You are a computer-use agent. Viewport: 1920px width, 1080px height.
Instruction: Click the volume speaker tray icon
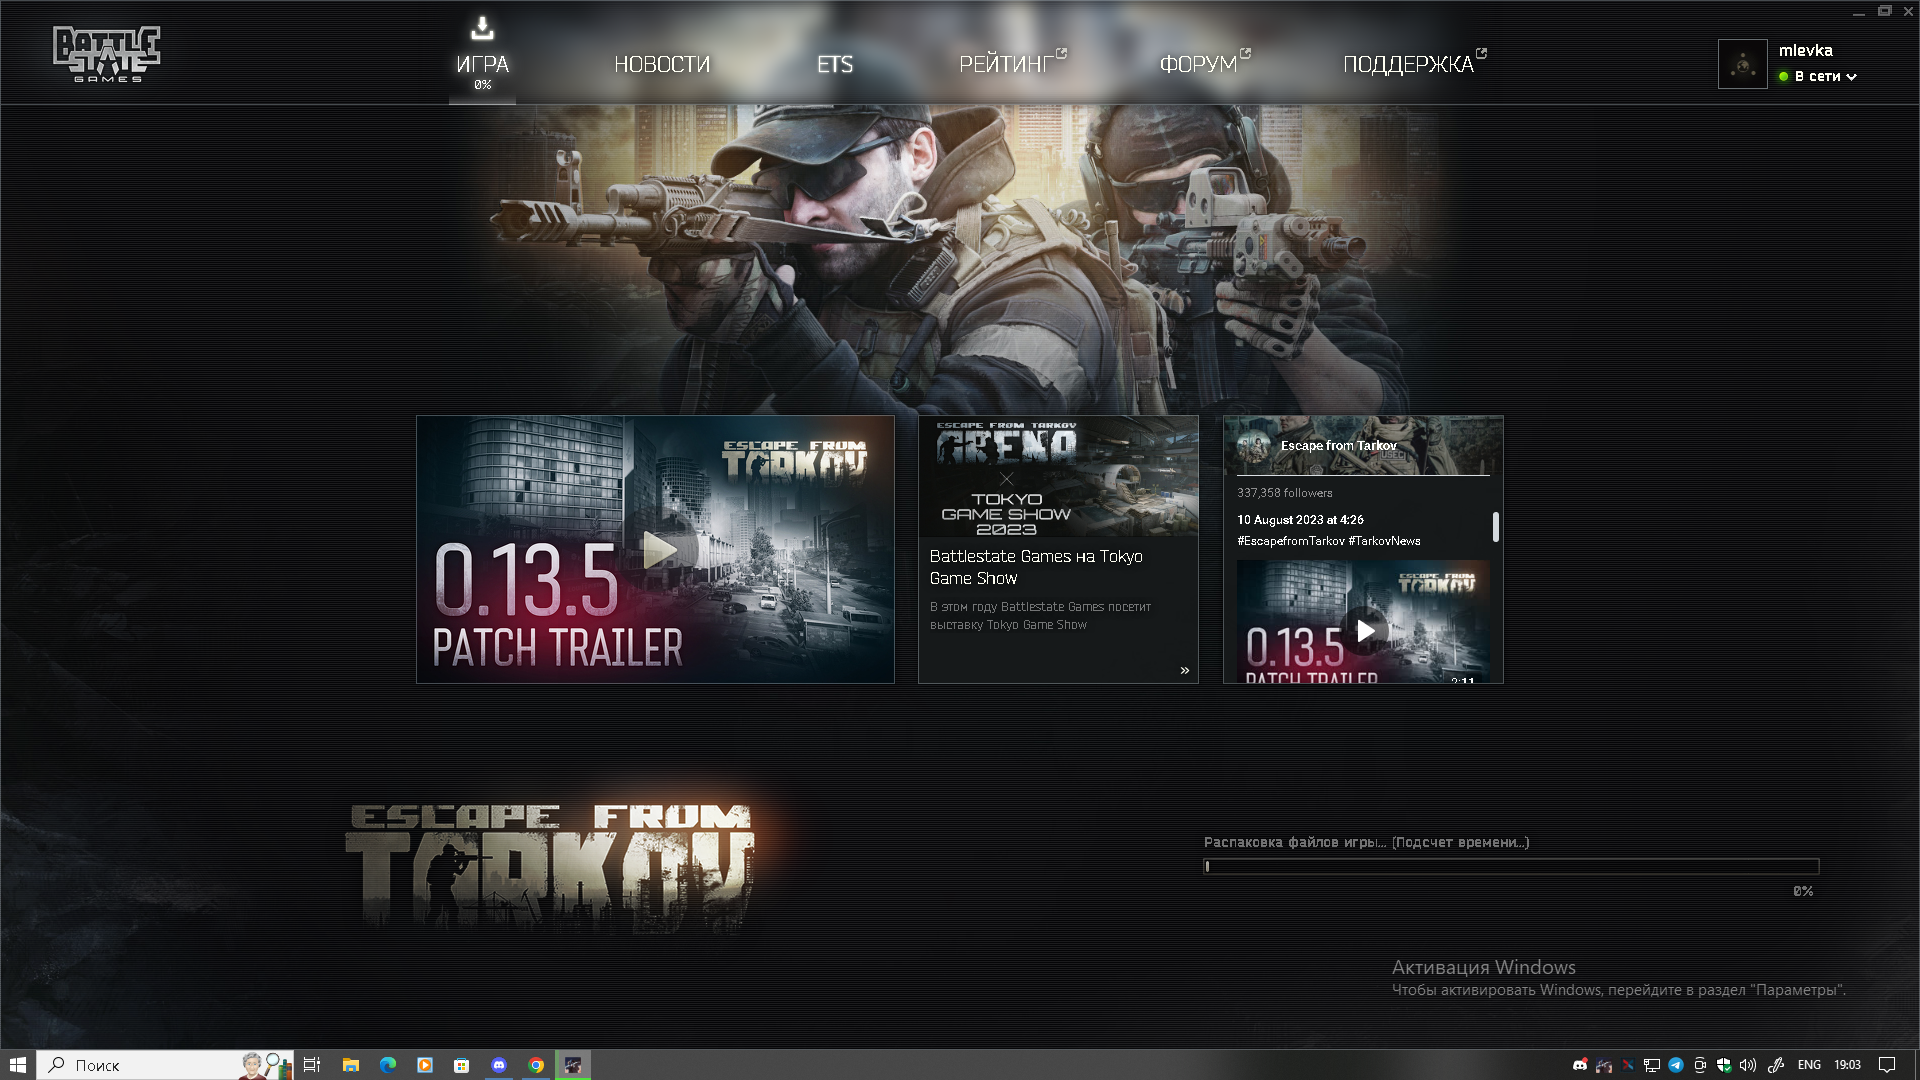coord(1748,1065)
